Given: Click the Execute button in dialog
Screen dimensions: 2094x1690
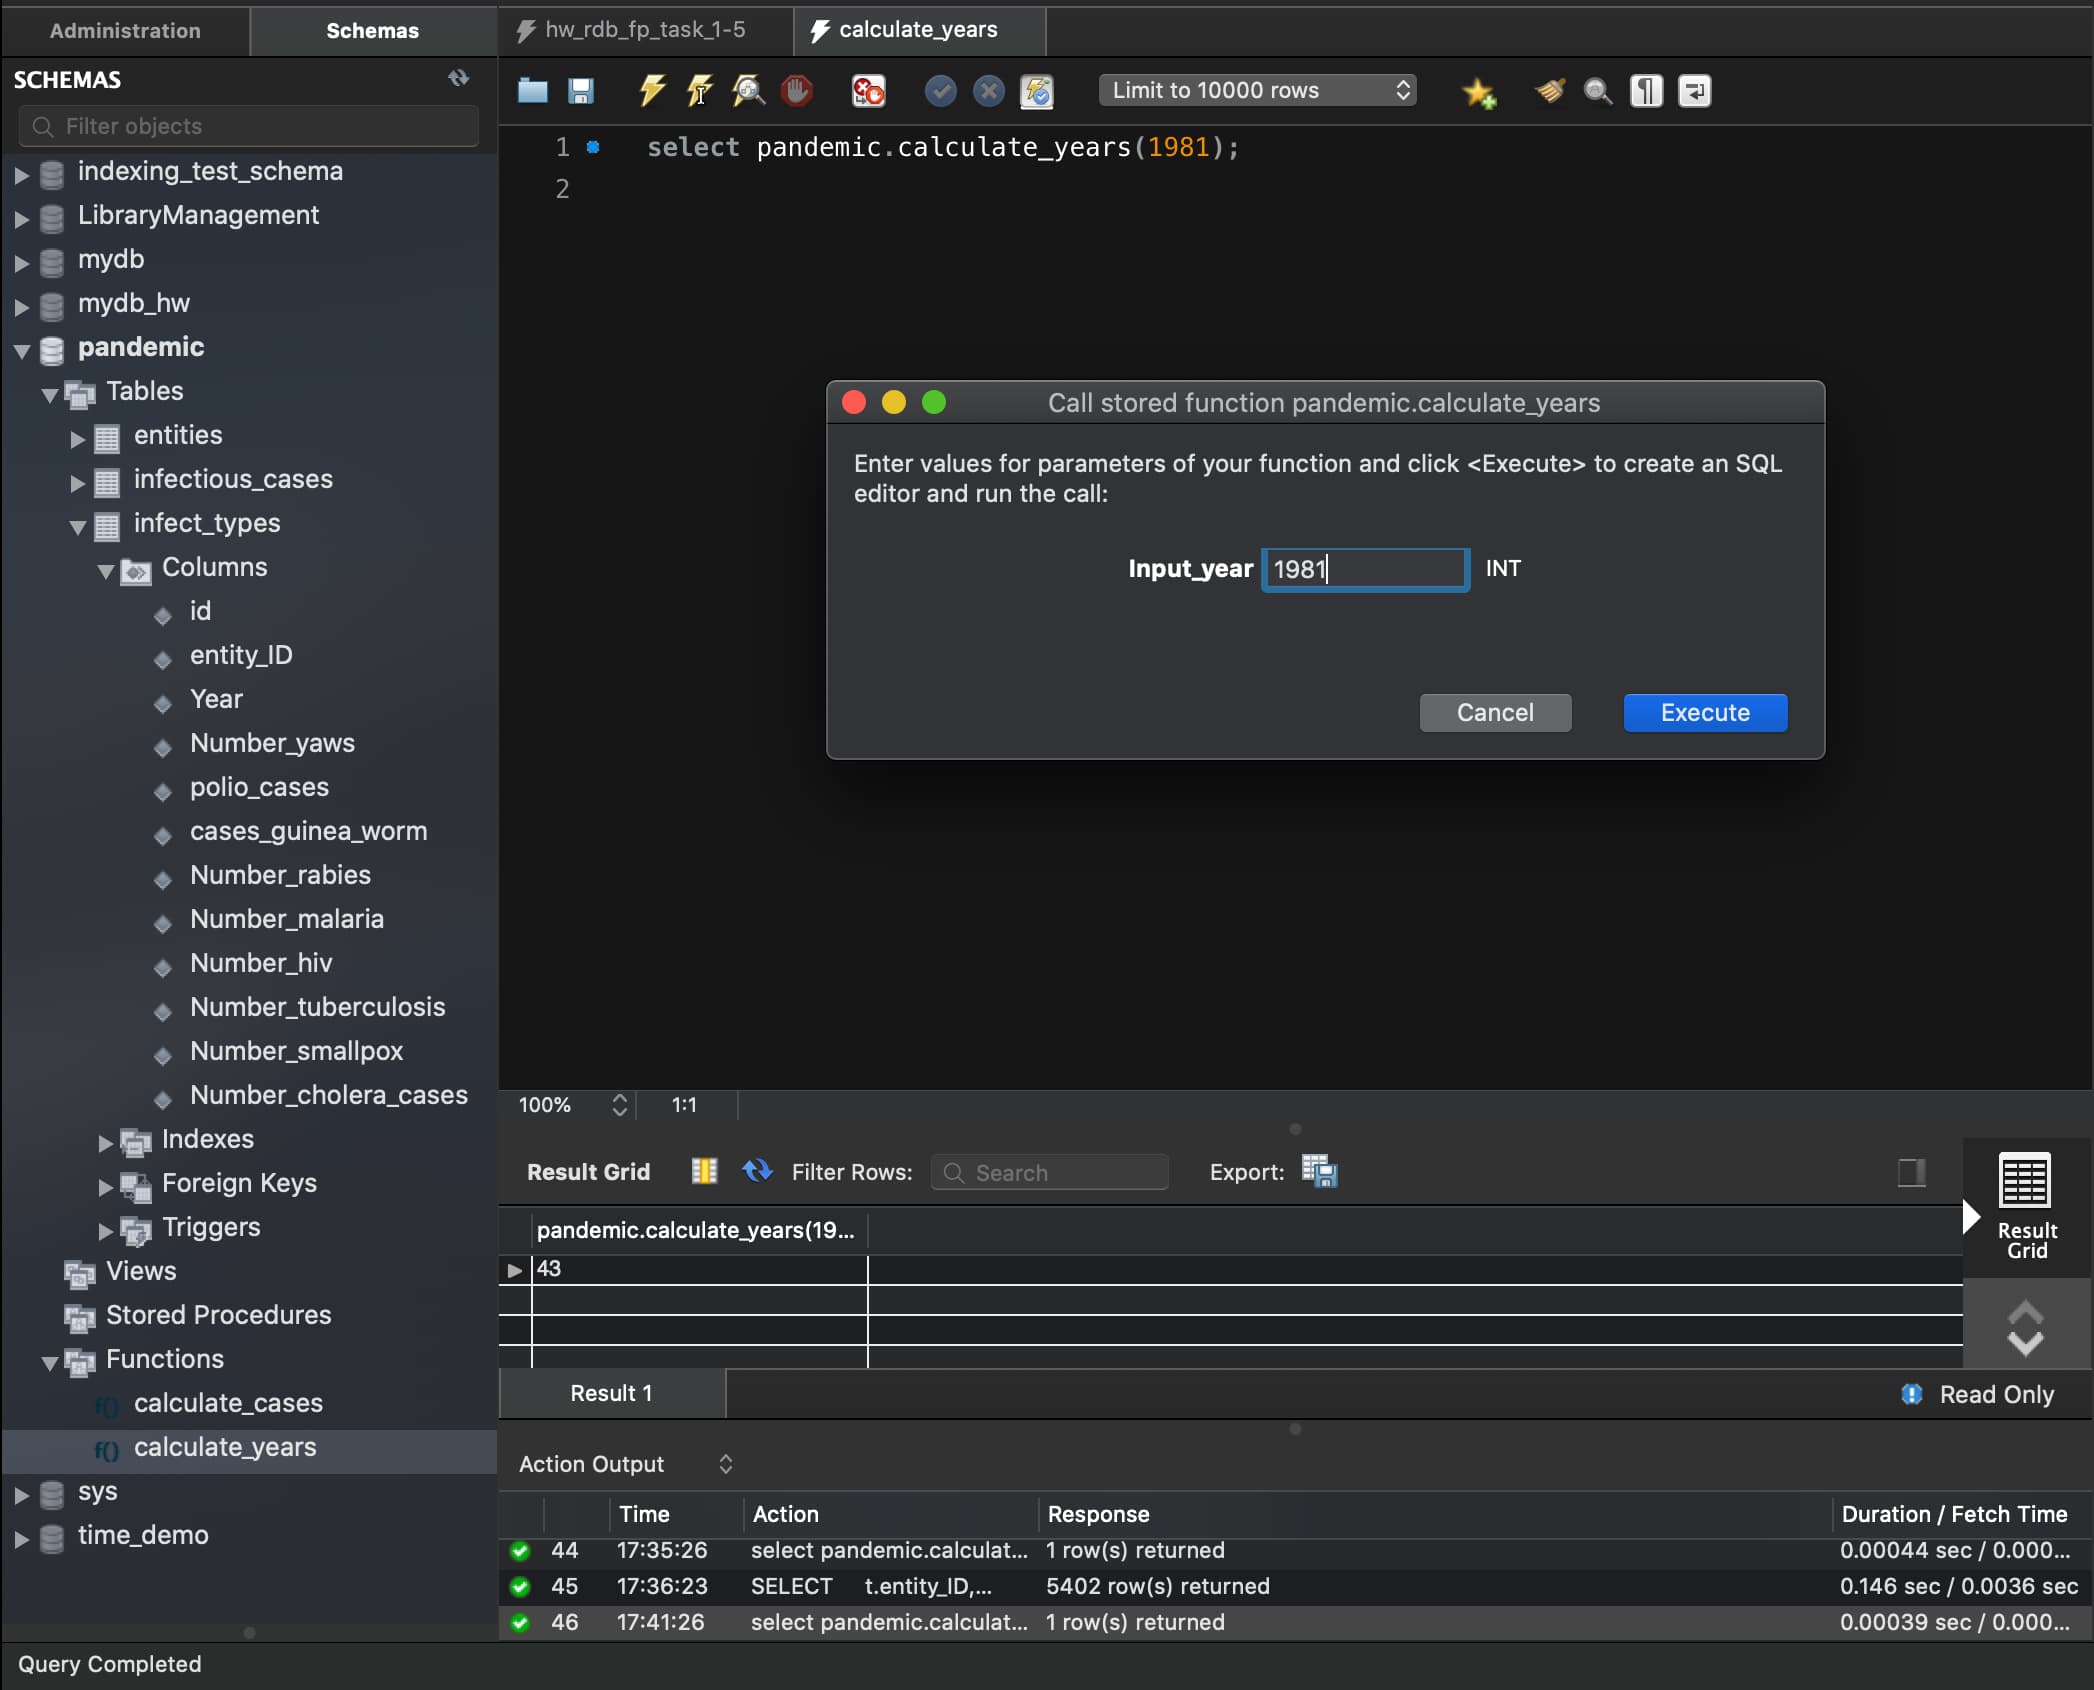Looking at the screenshot, I should tap(1704, 710).
